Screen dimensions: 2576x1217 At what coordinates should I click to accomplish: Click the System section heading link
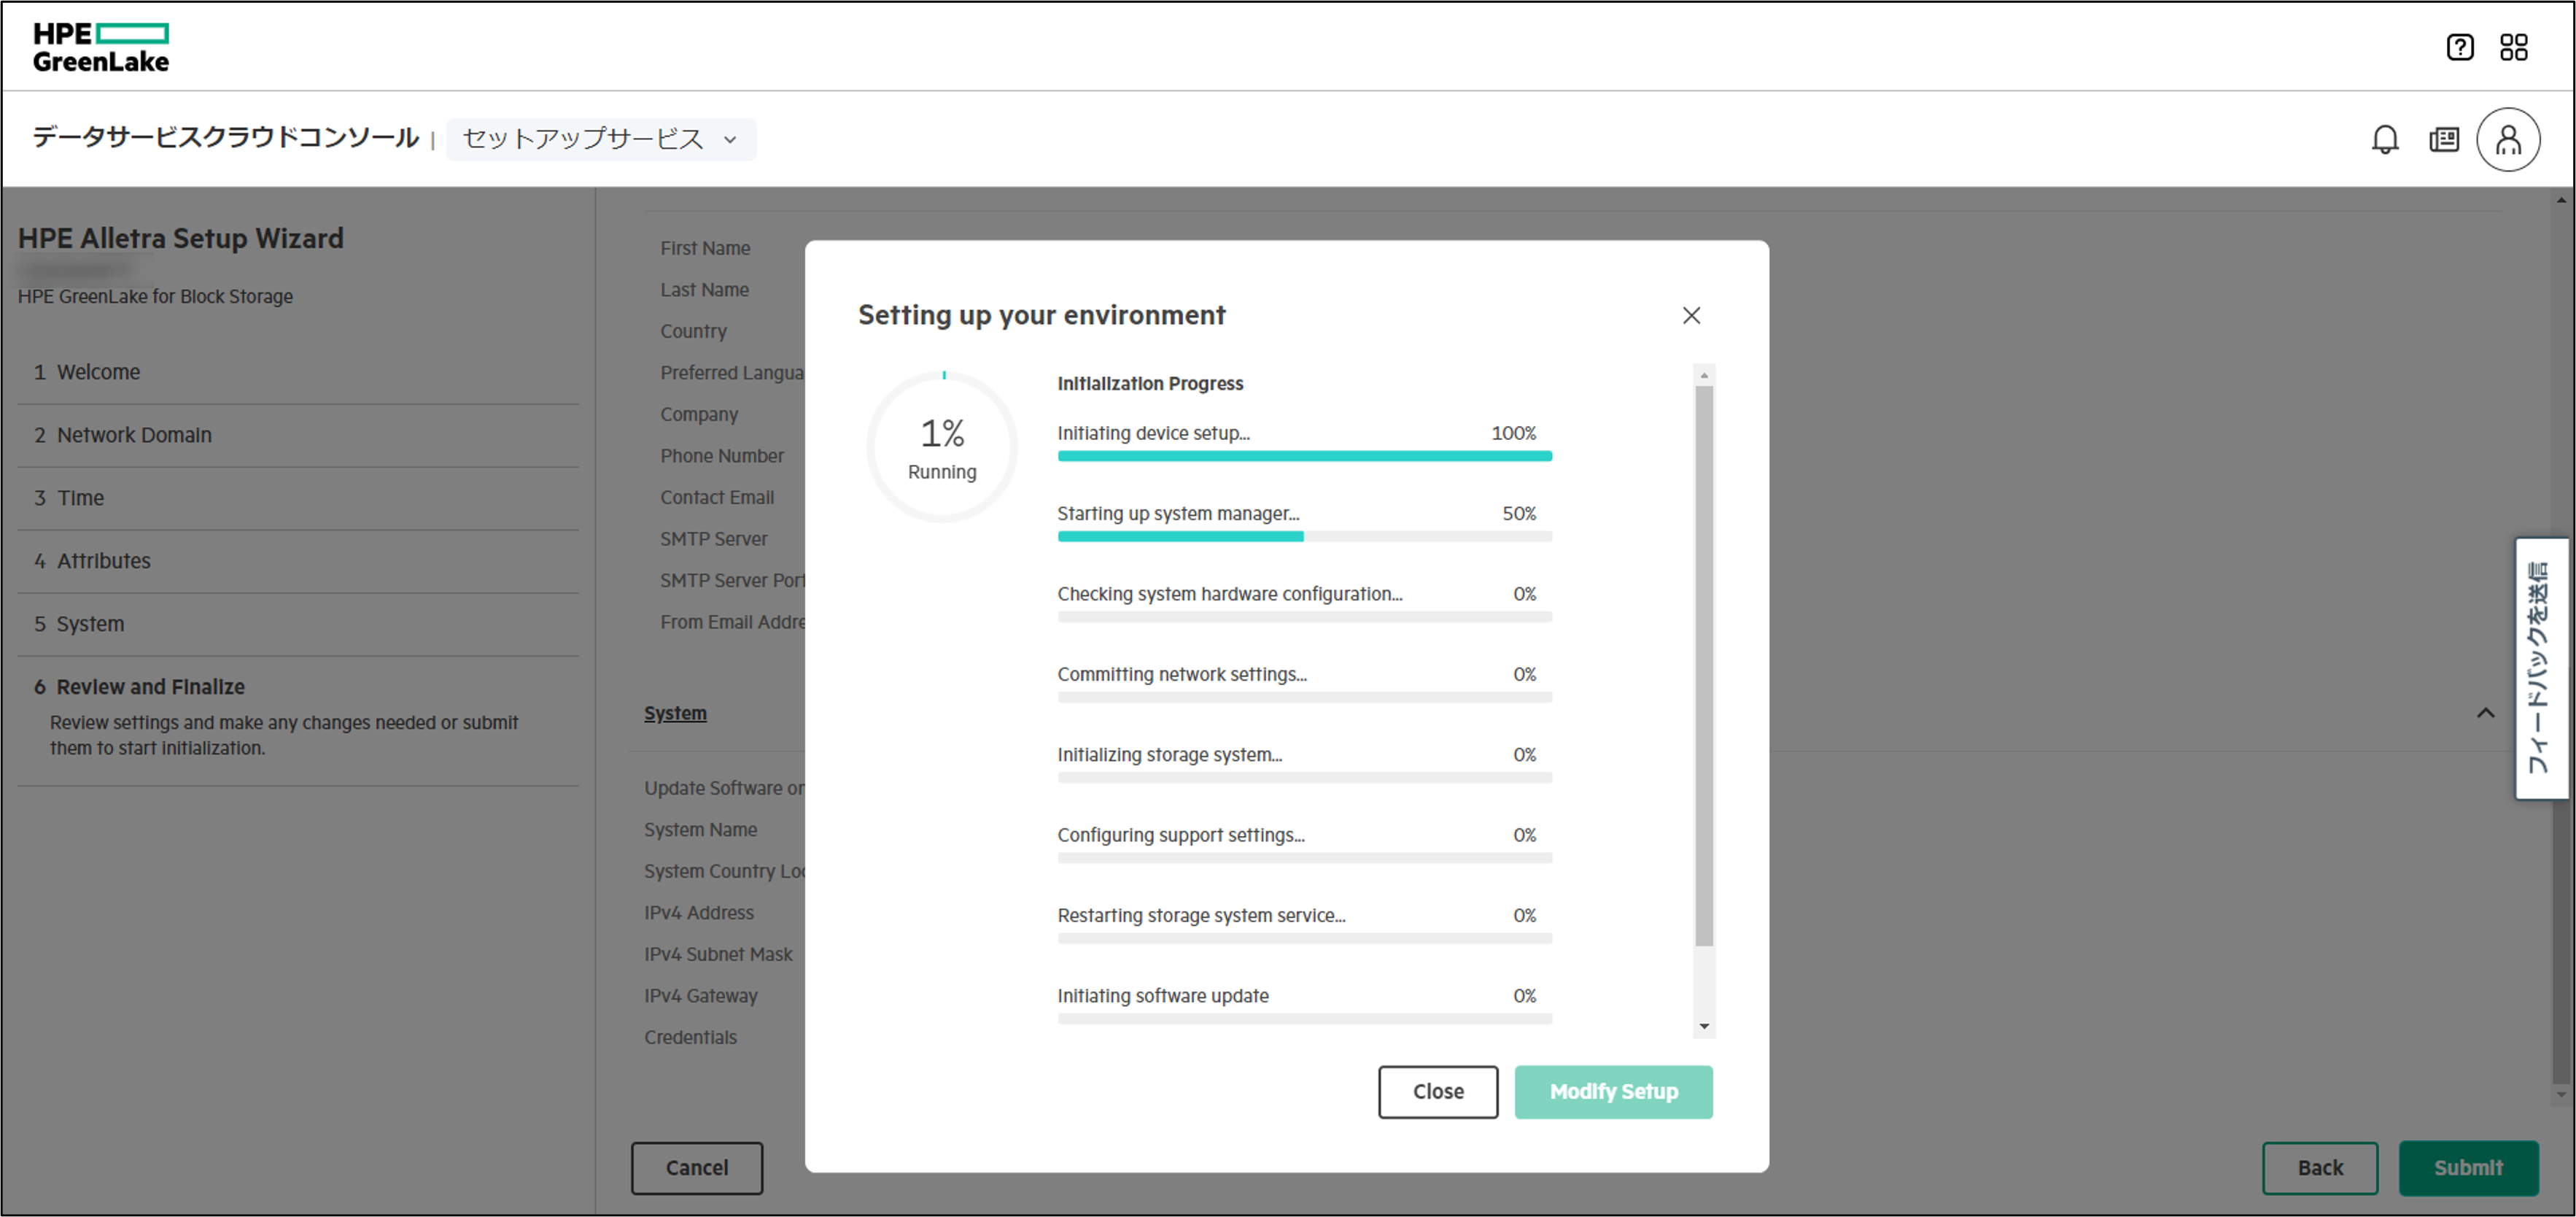[x=675, y=713]
